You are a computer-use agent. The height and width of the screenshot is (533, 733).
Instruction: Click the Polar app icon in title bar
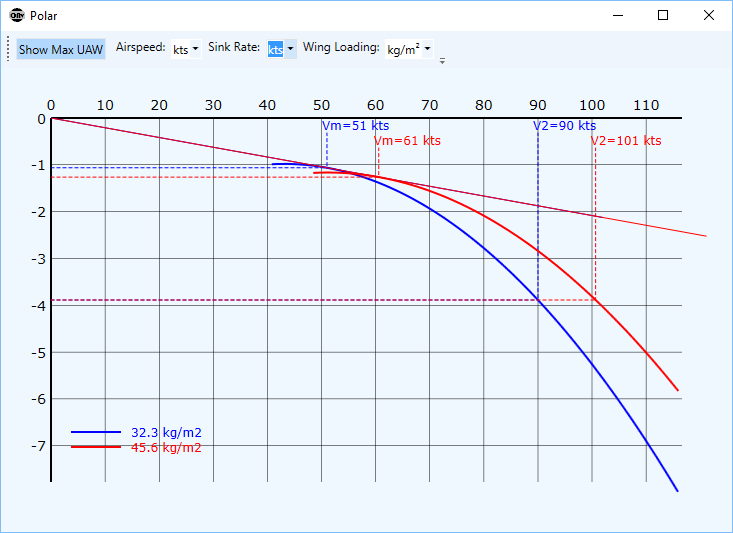tap(16, 16)
